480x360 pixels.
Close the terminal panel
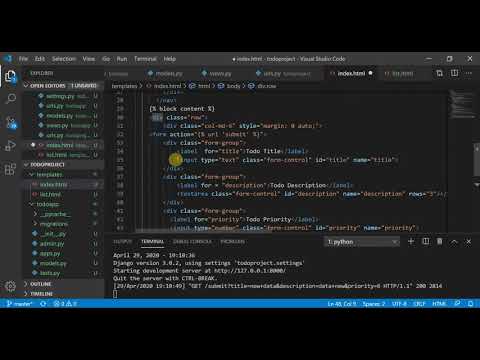[x=468, y=242]
